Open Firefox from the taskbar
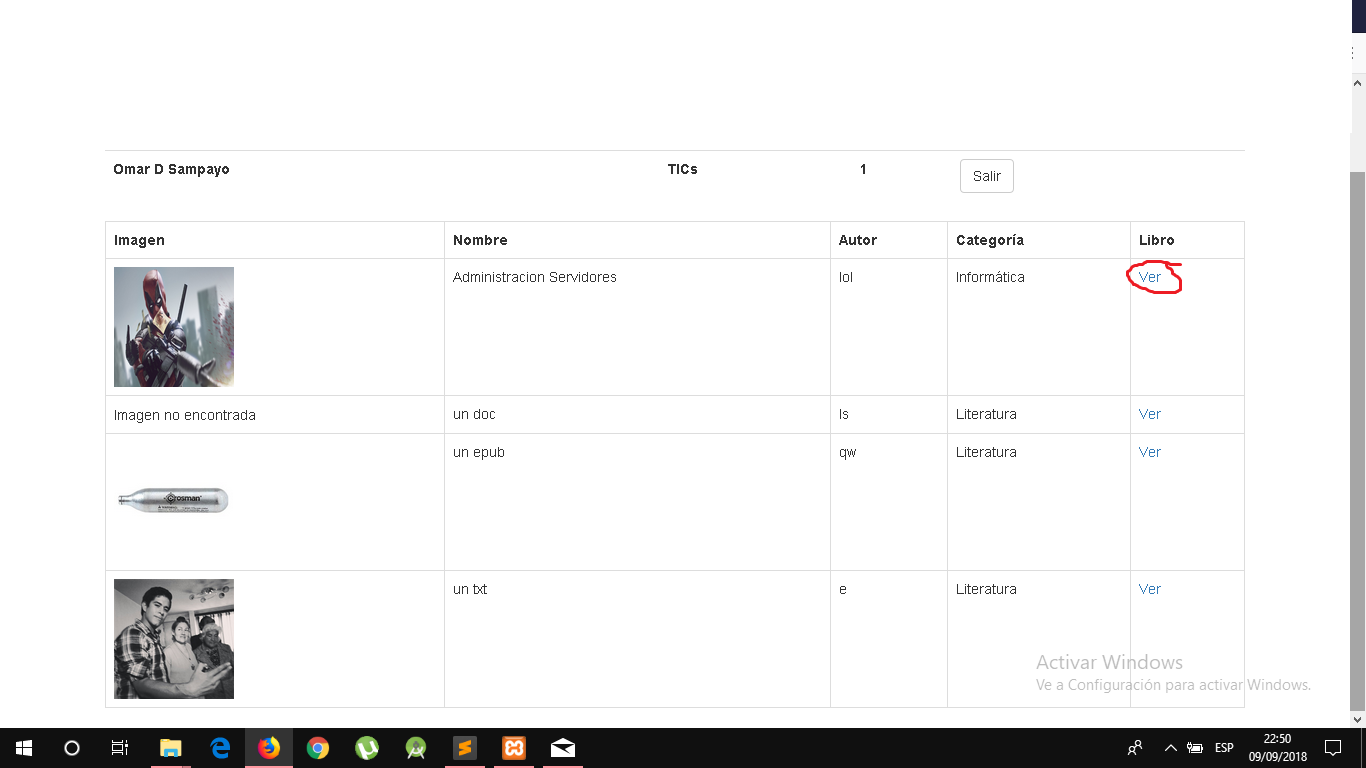This screenshot has width=1366, height=768. coord(269,748)
